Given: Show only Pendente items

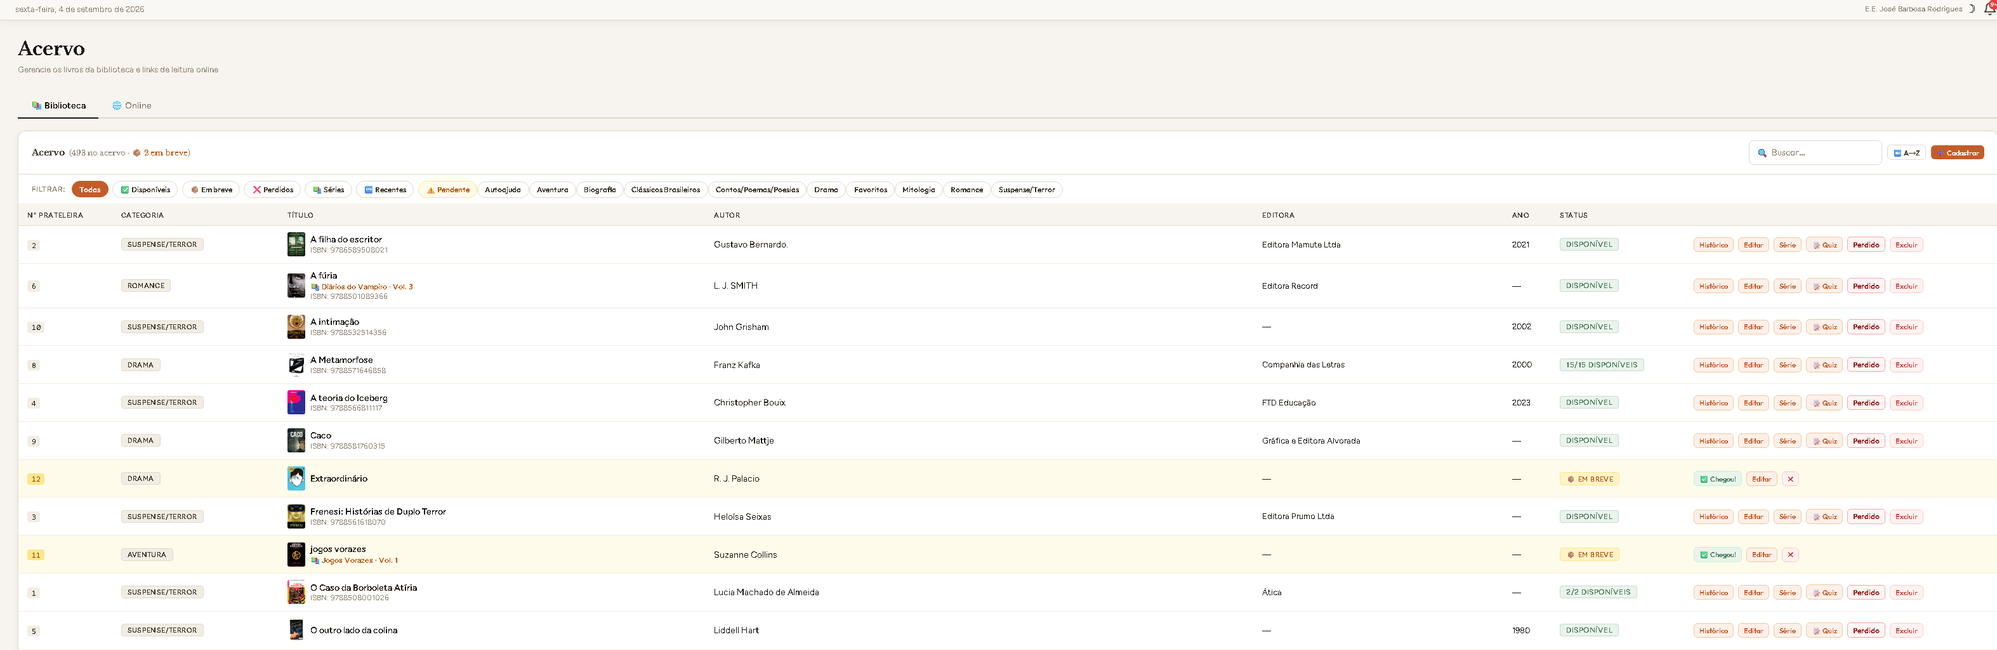Looking at the screenshot, I should pos(447,189).
